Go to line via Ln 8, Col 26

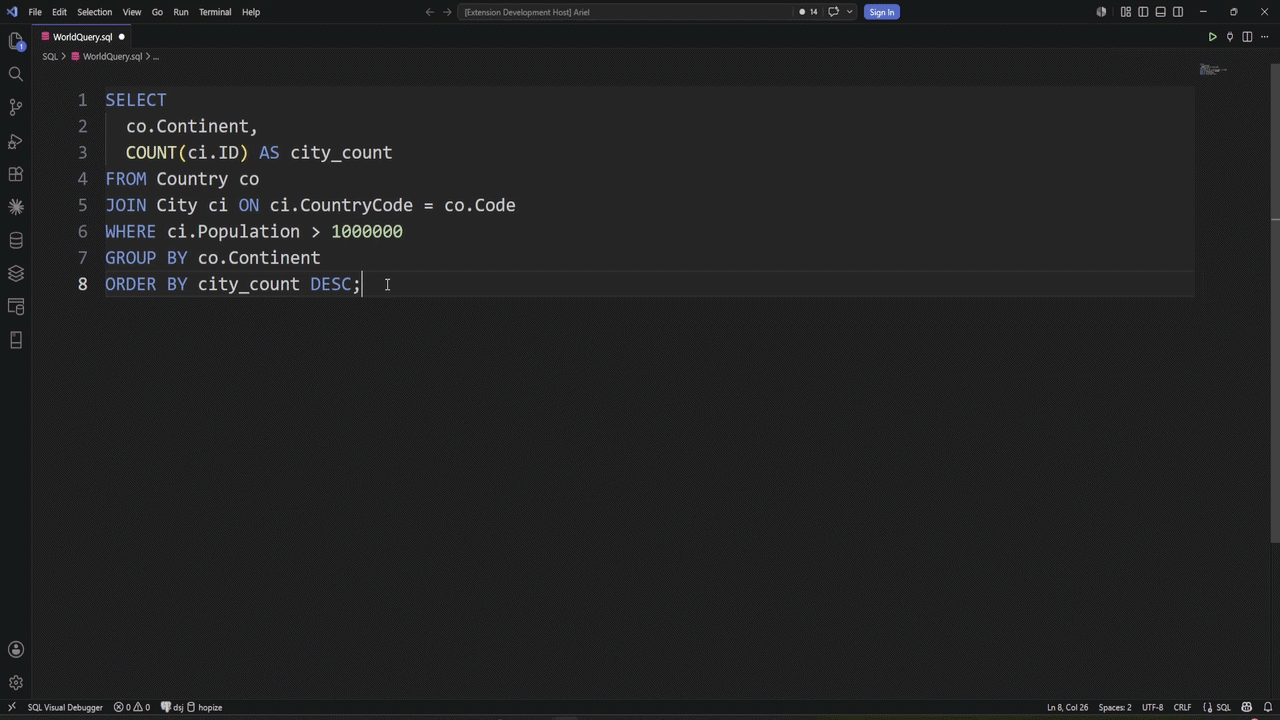pos(1067,707)
